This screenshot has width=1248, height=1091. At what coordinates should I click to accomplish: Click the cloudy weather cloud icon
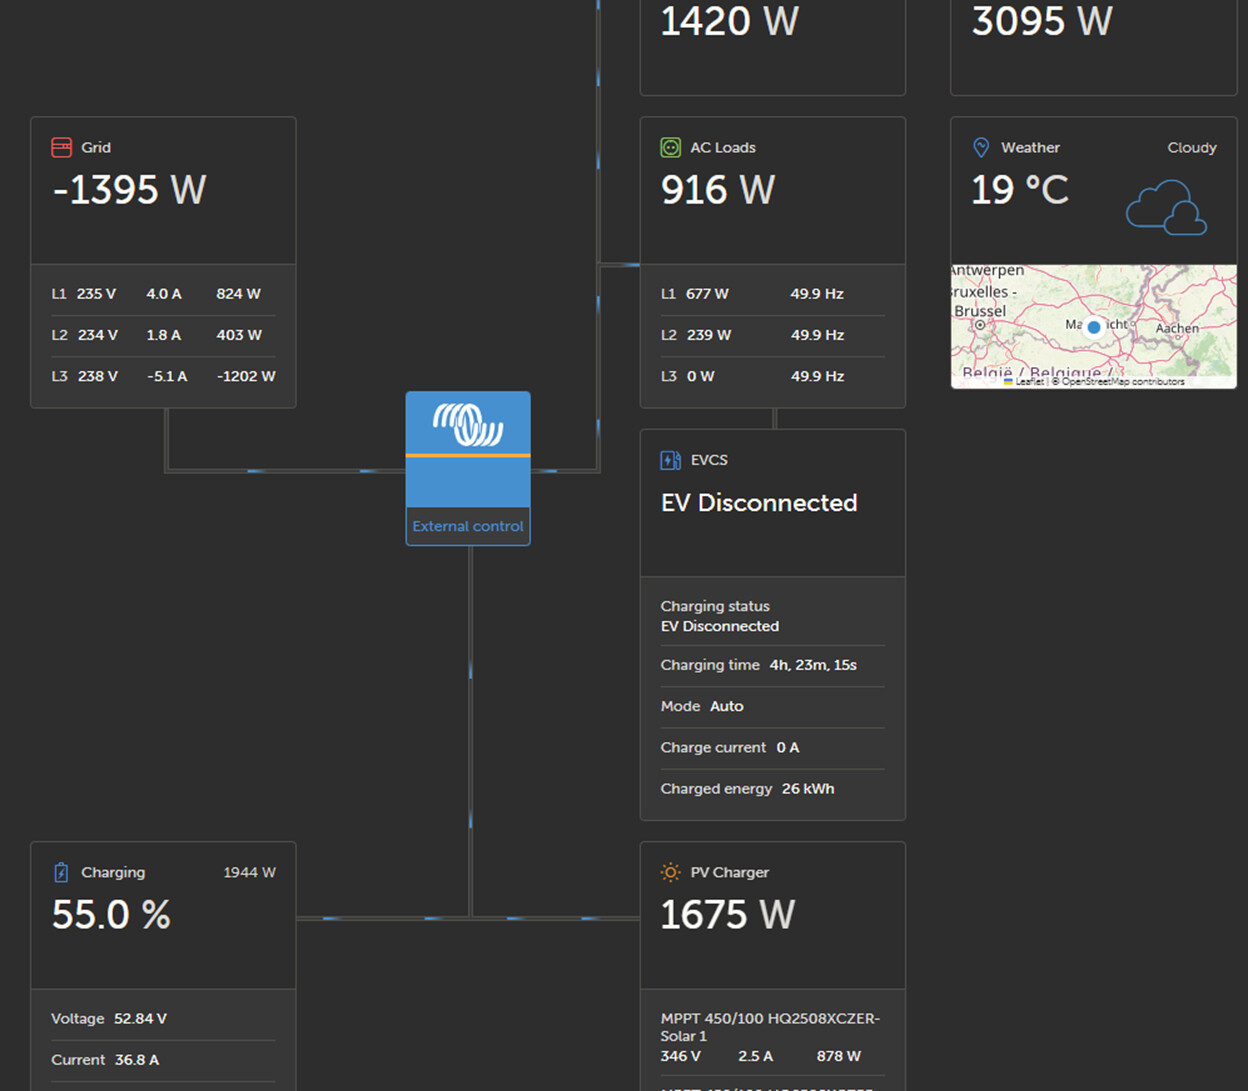tap(1166, 207)
